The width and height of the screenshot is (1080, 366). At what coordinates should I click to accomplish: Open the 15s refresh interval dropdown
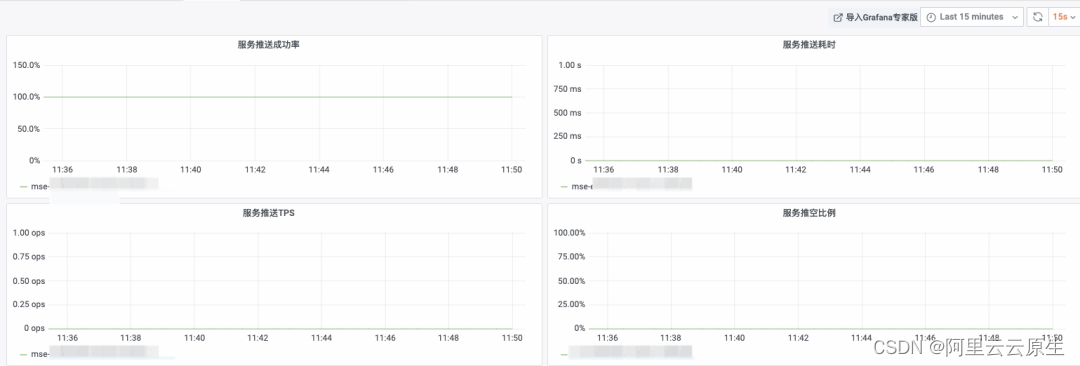coord(1063,17)
